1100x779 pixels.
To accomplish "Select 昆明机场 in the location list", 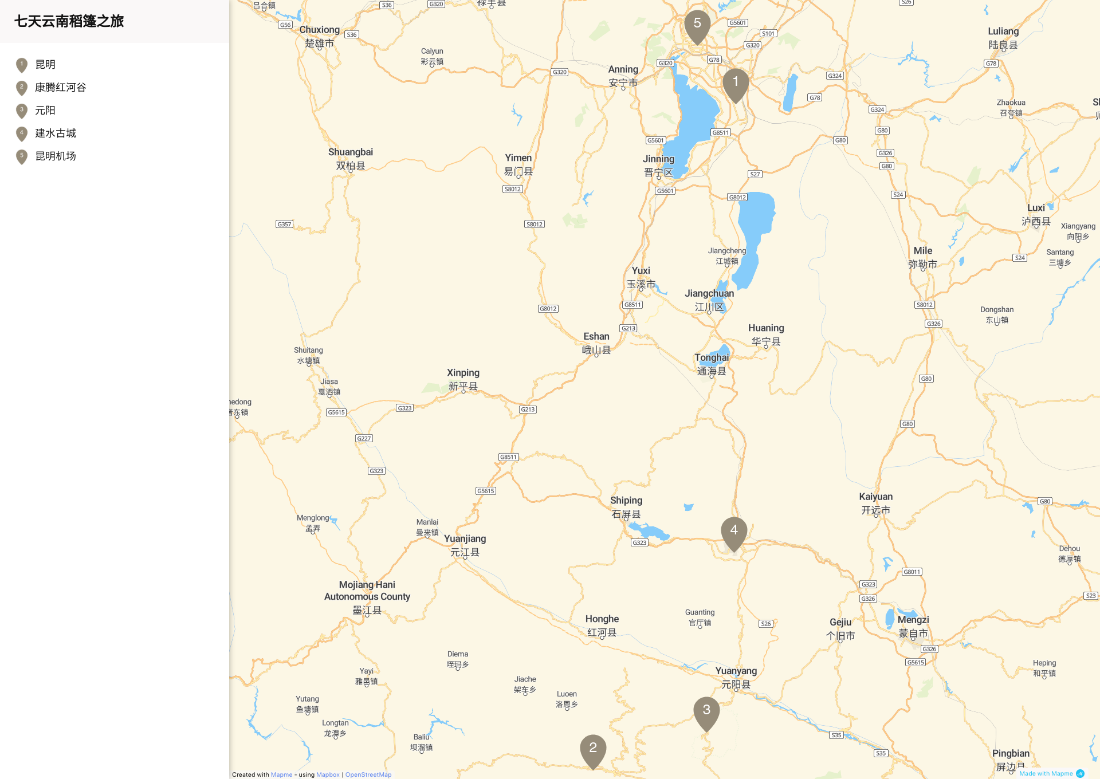I will point(55,156).
